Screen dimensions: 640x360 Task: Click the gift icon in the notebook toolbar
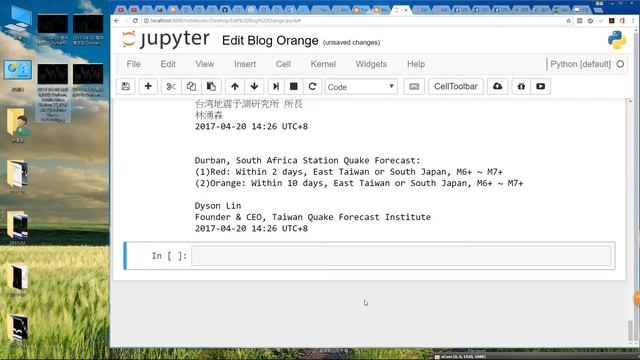521,87
